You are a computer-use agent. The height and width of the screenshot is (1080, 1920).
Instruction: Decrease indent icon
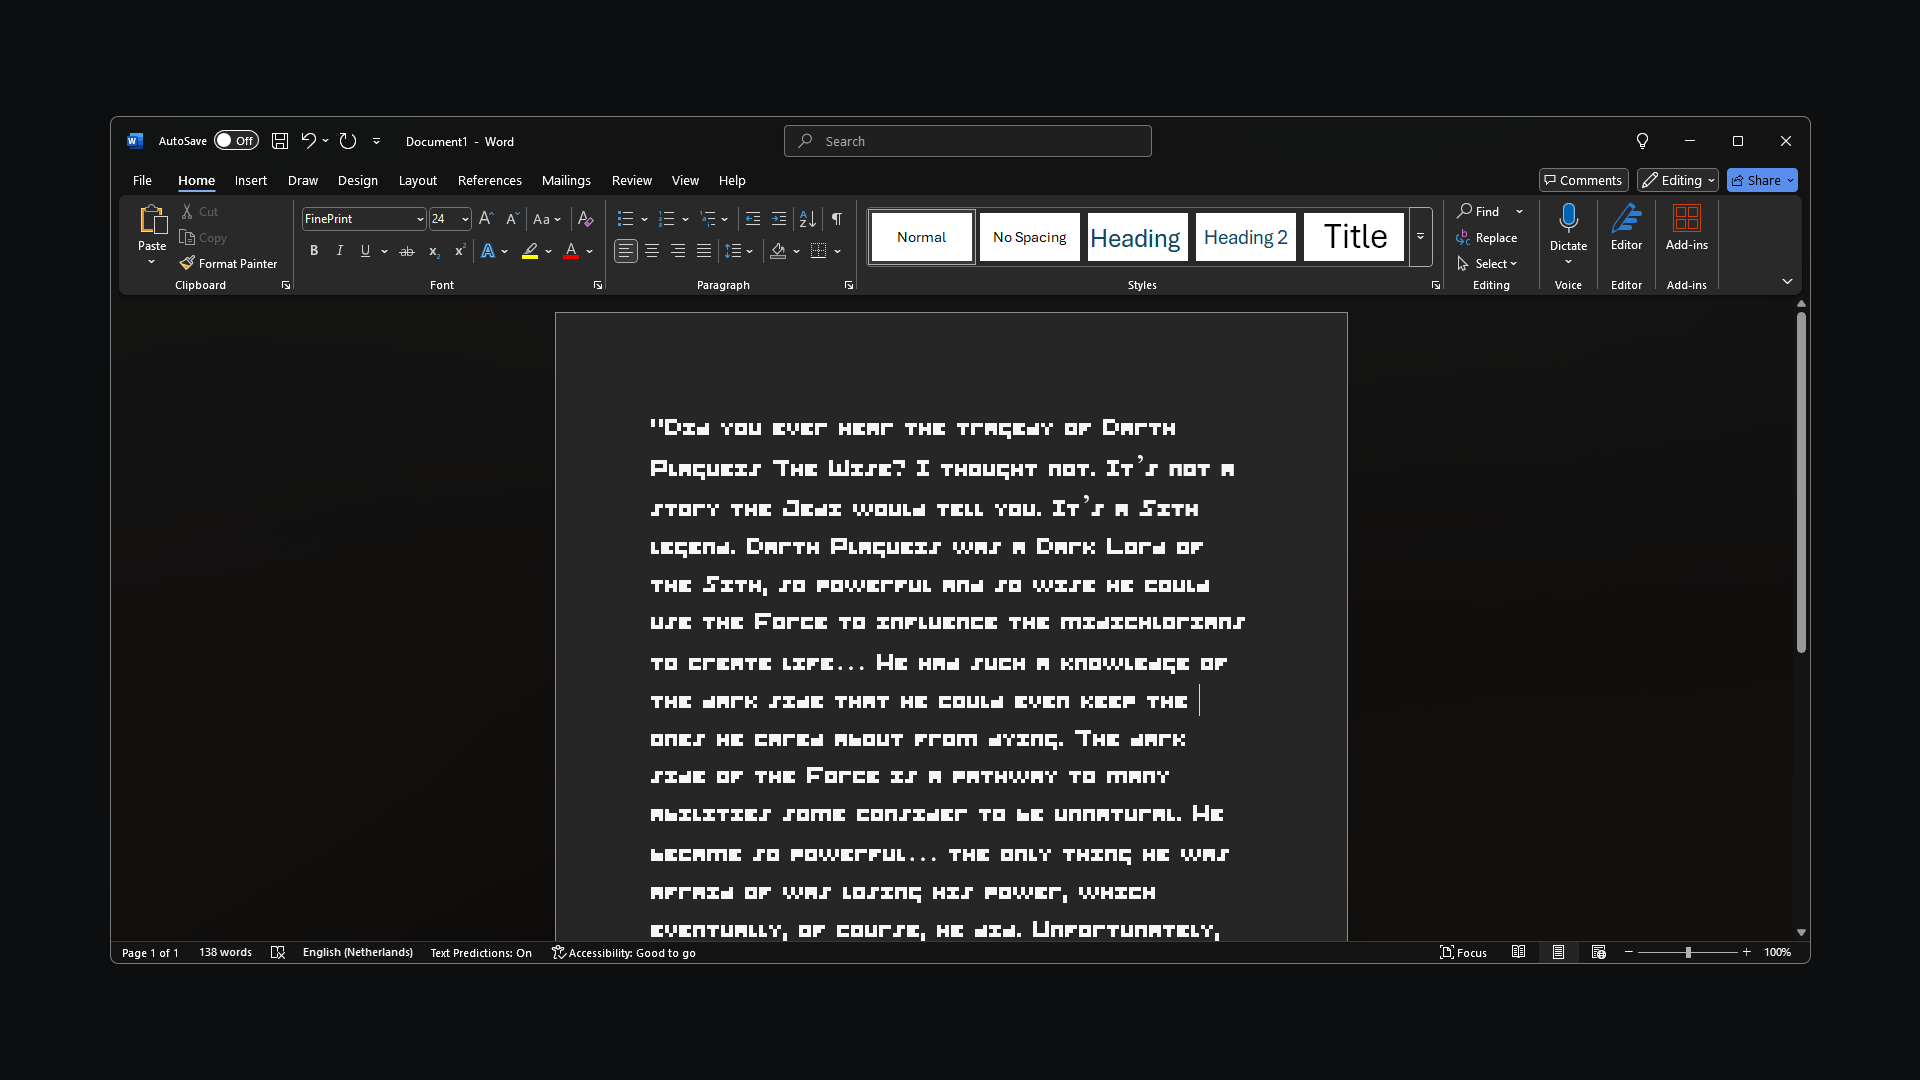(753, 219)
